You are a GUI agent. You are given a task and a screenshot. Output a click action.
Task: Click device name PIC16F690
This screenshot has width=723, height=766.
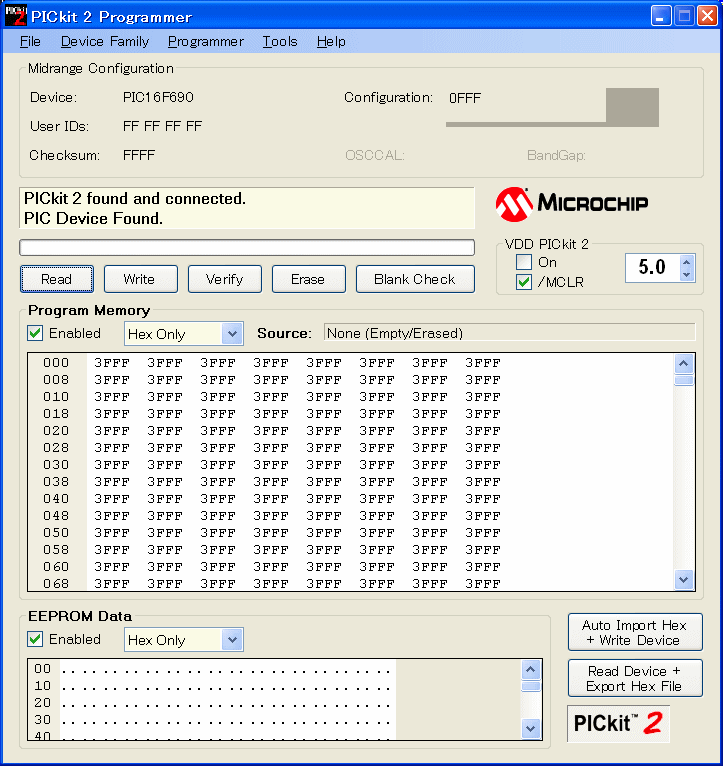pyautogui.click(x=158, y=97)
